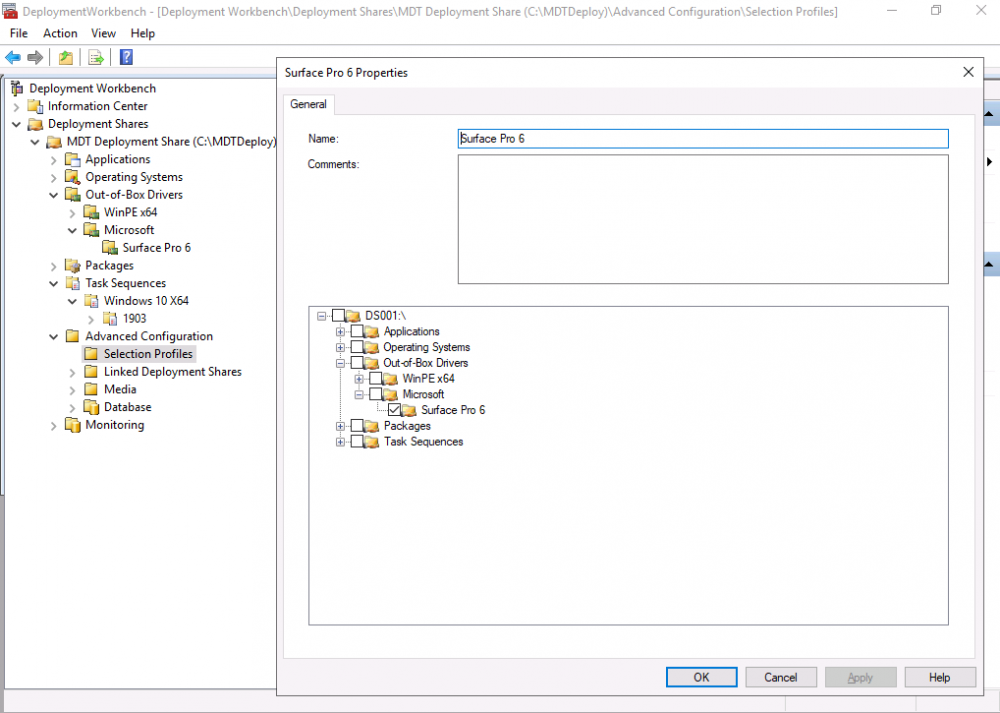Click the Linked Deployment Shares folder icon
The height and width of the screenshot is (713, 1000).
pyautogui.click(x=91, y=372)
